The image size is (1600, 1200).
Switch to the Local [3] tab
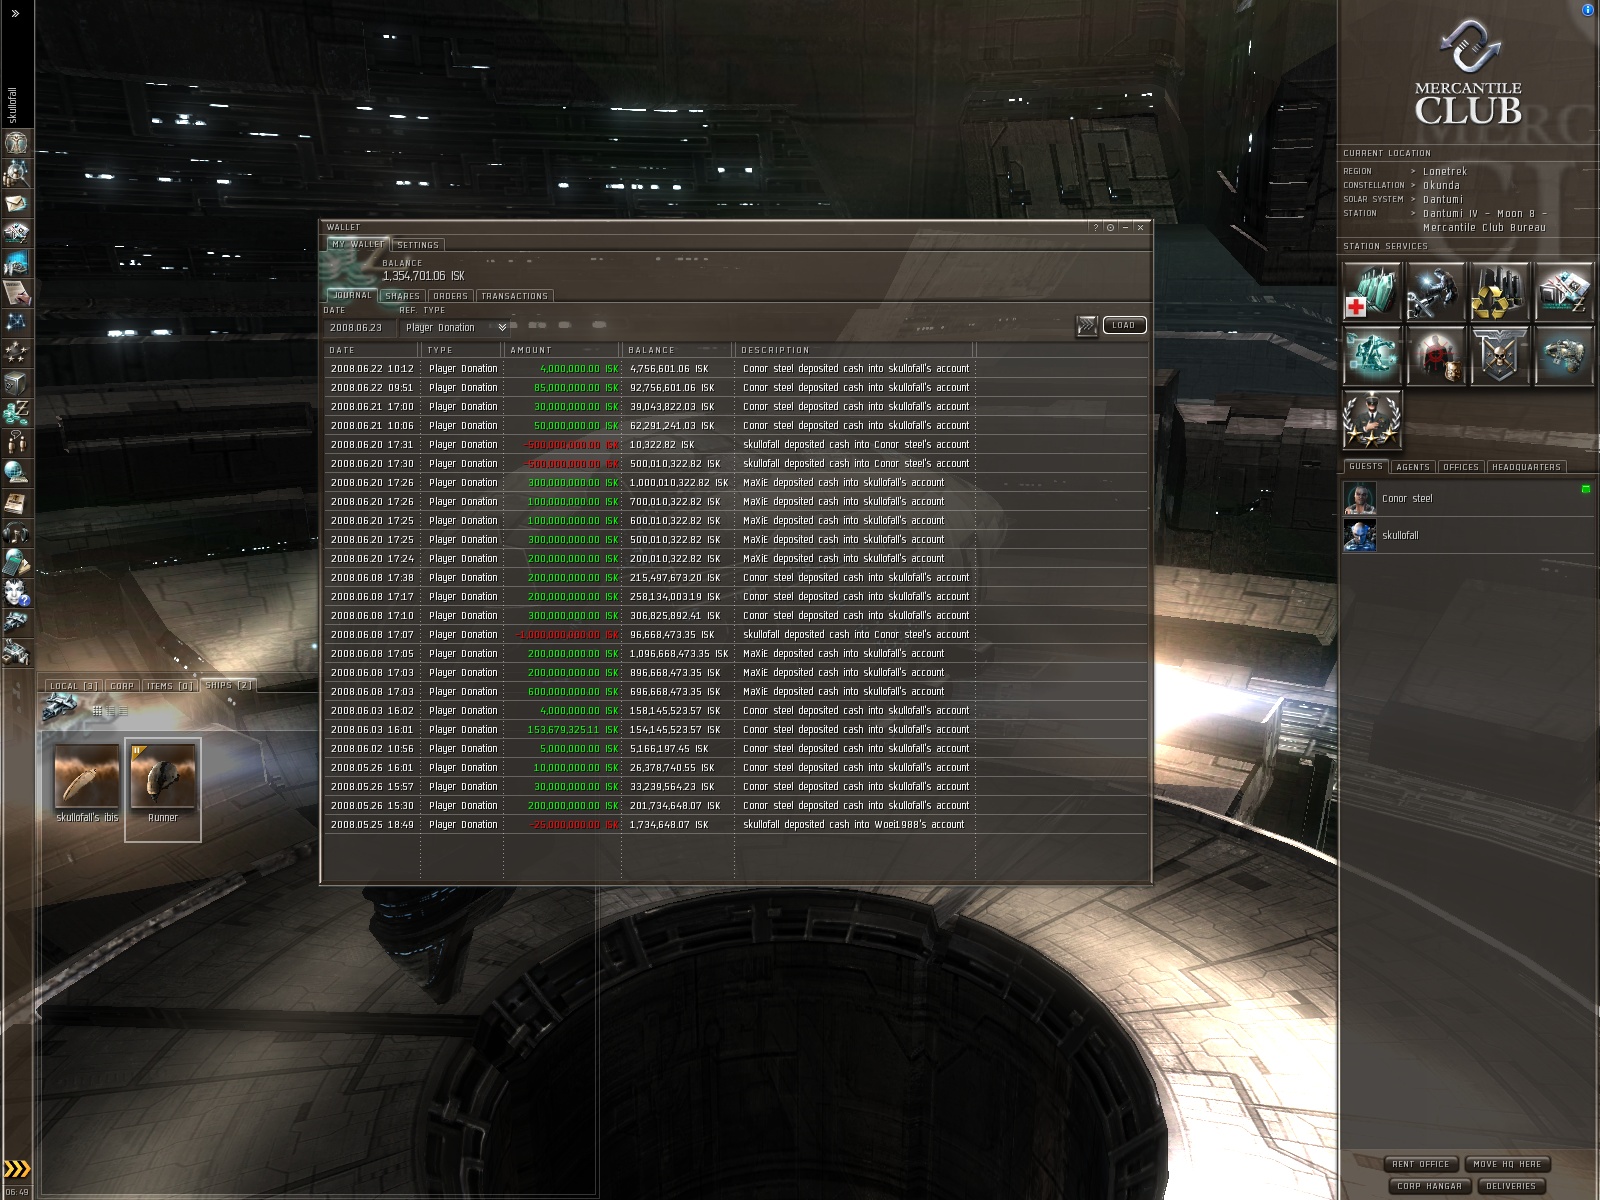coord(74,686)
